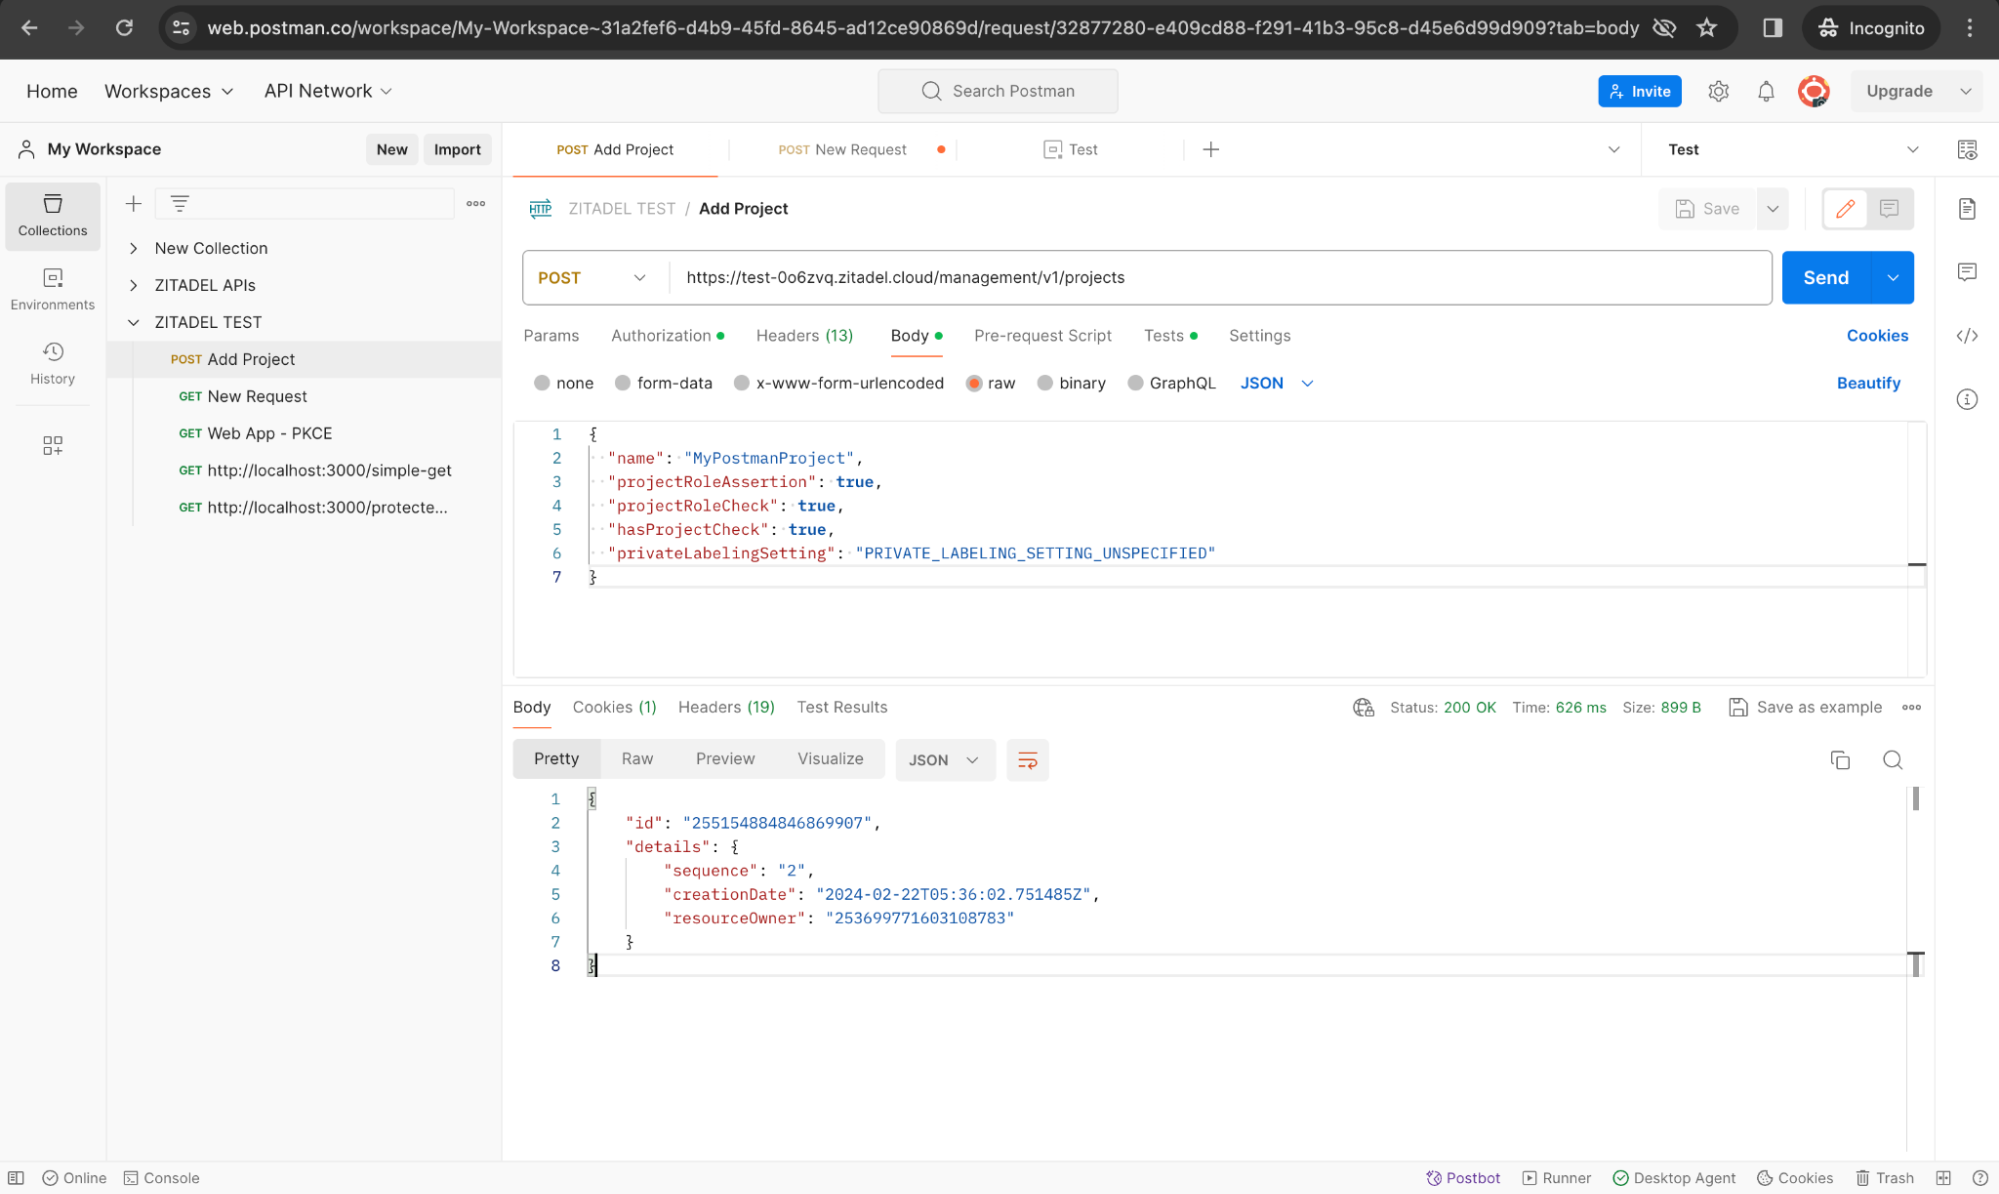Open the environment quick look icon
The width and height of the screenshot is (1999, 1194).
pyautogui.click(x=1967, y=150)
